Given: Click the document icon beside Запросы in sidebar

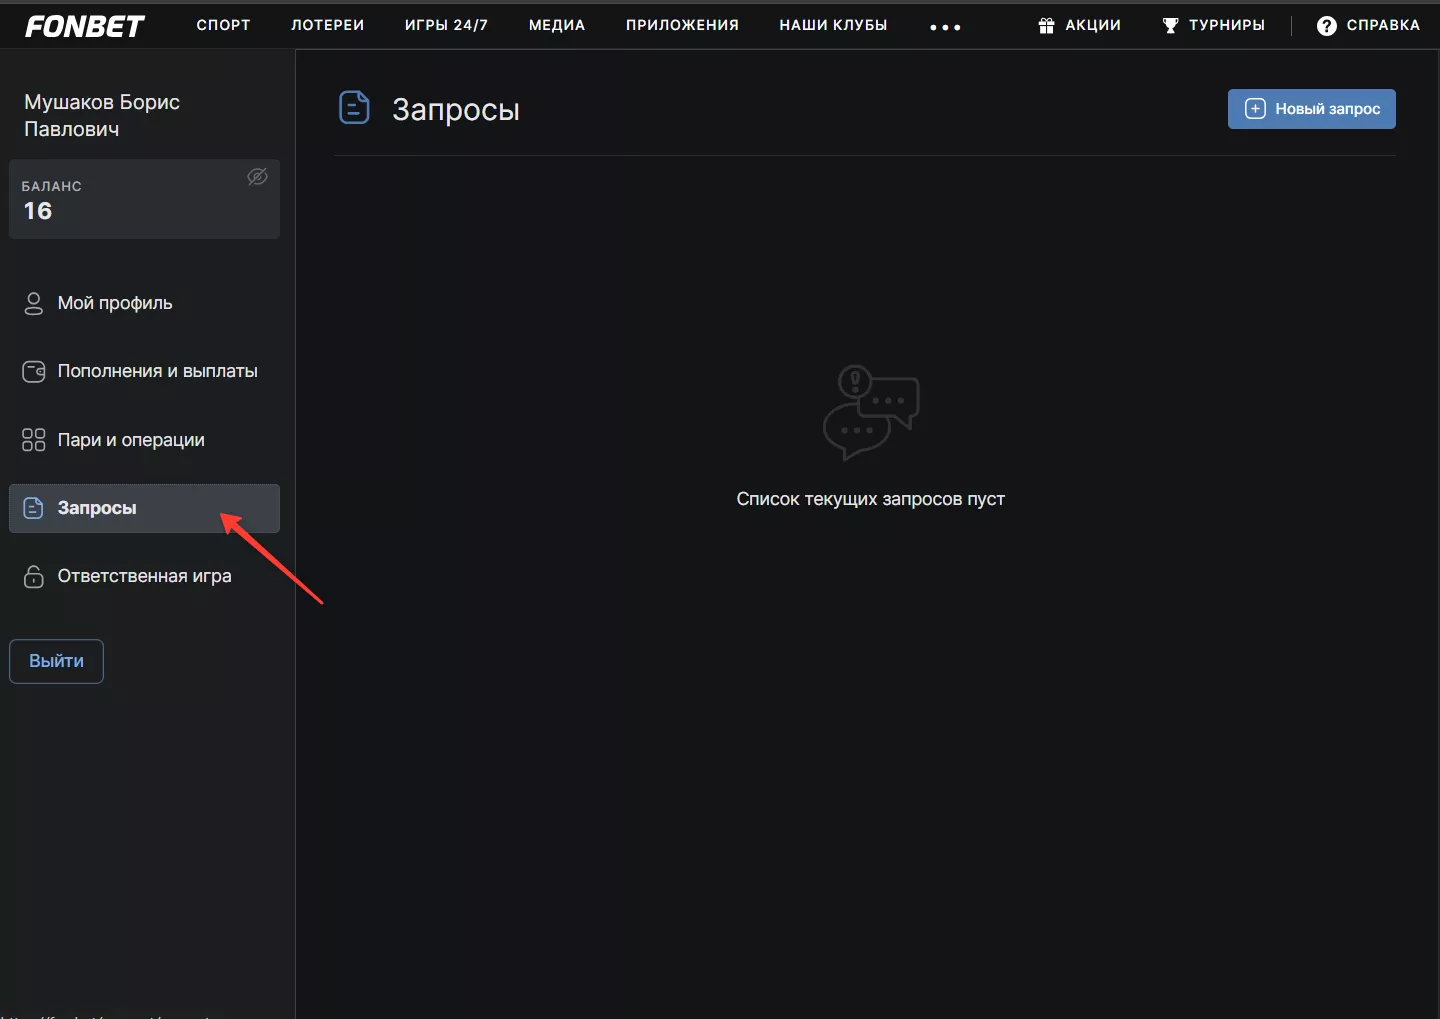Looking at the screenshot, I should [34, 508].
